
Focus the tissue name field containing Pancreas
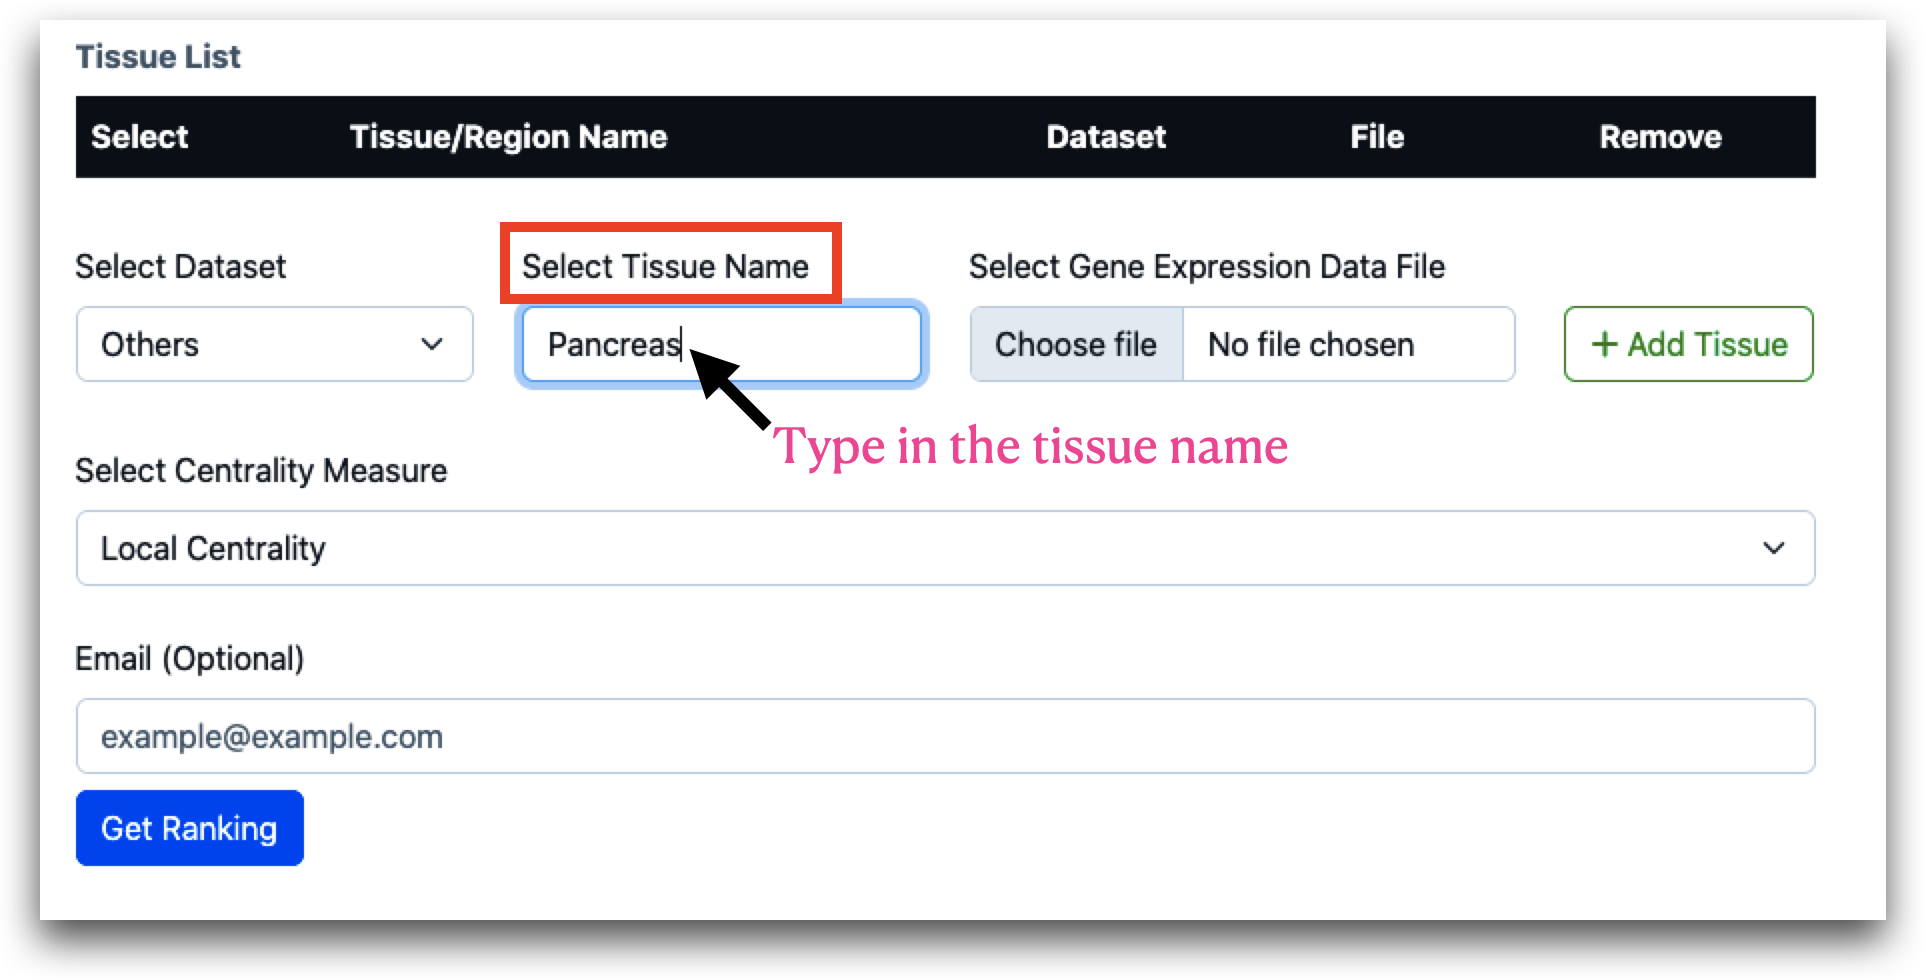pos(721,344)
